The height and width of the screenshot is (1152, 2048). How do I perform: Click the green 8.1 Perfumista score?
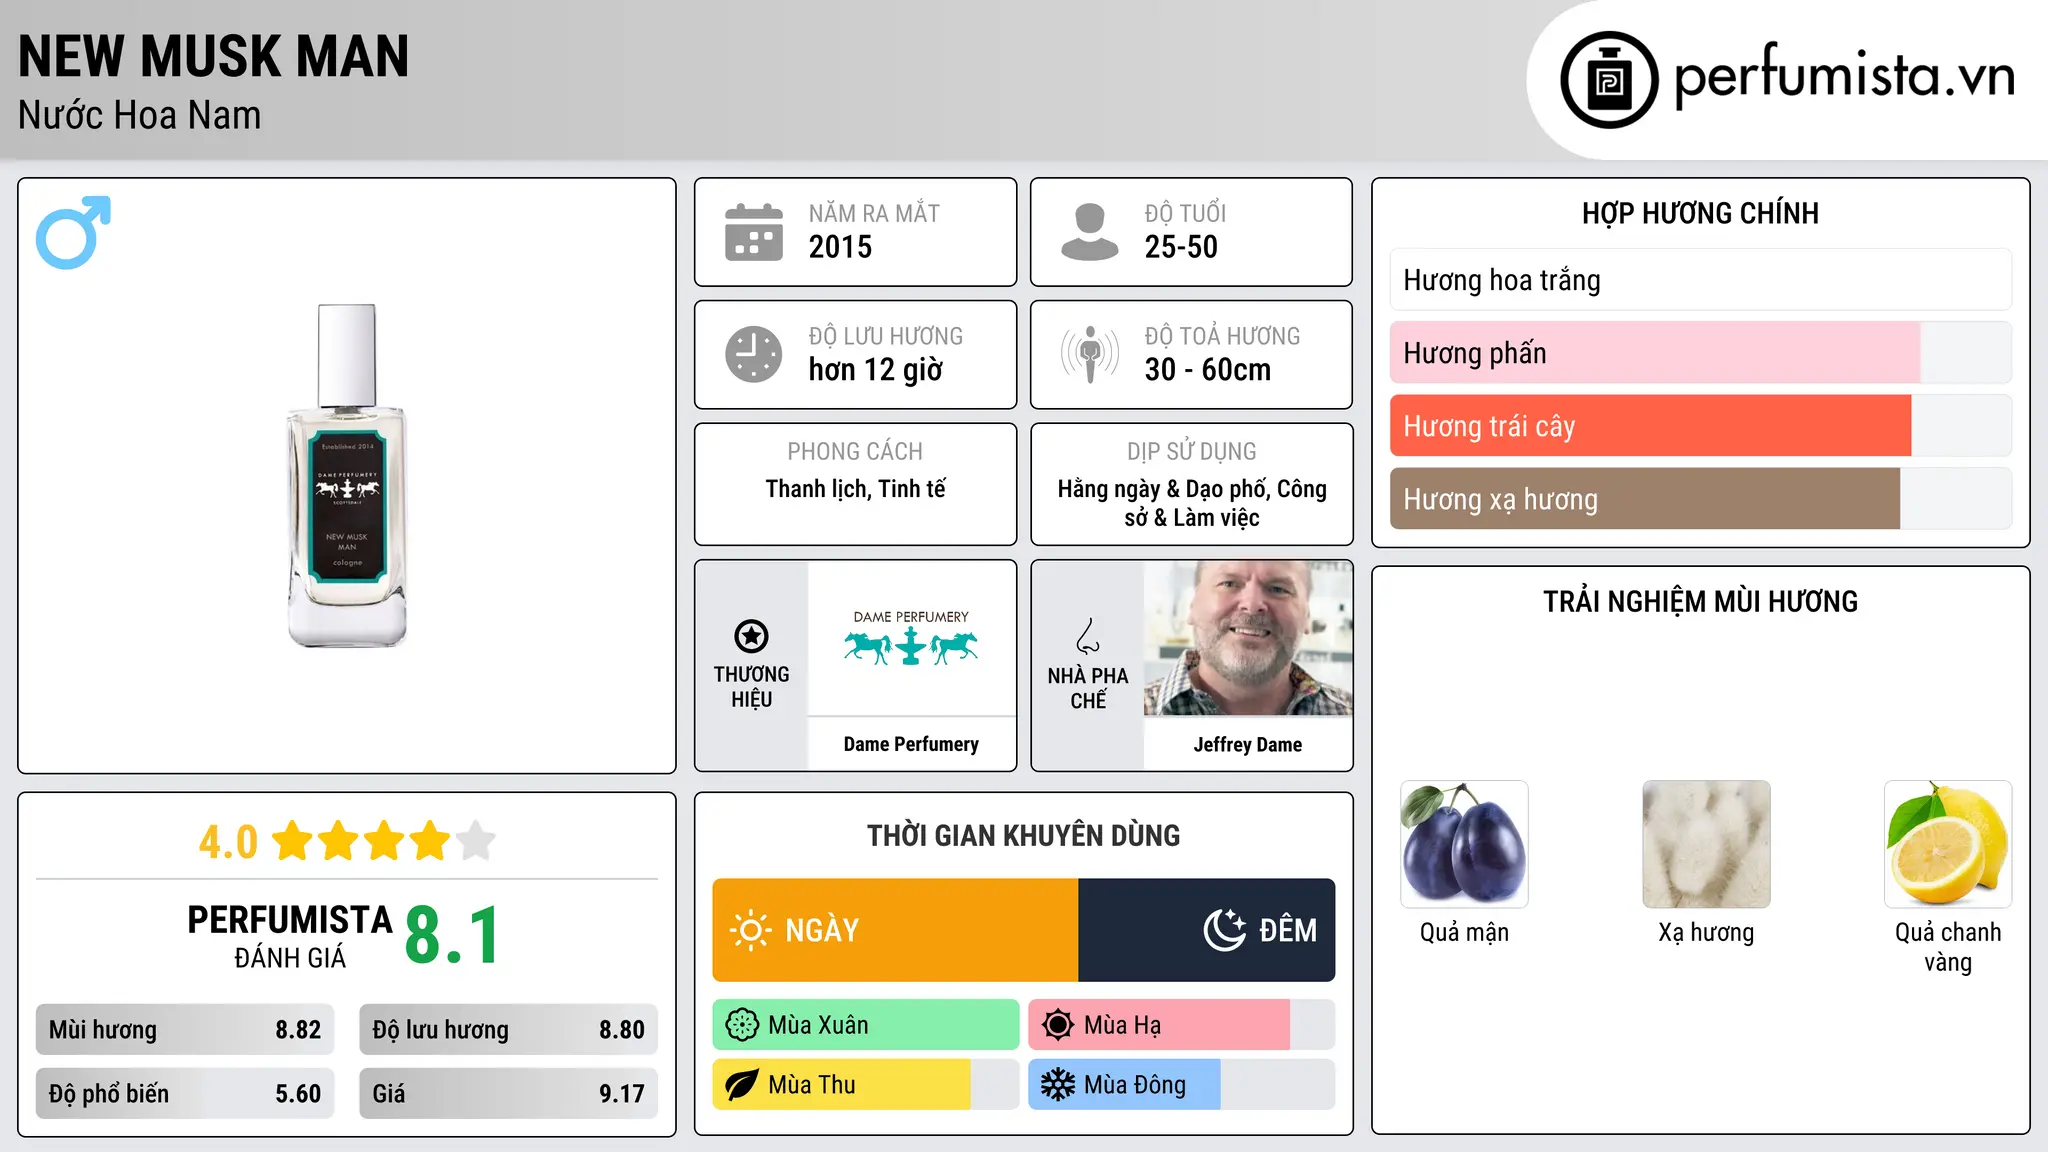point(452,936)
